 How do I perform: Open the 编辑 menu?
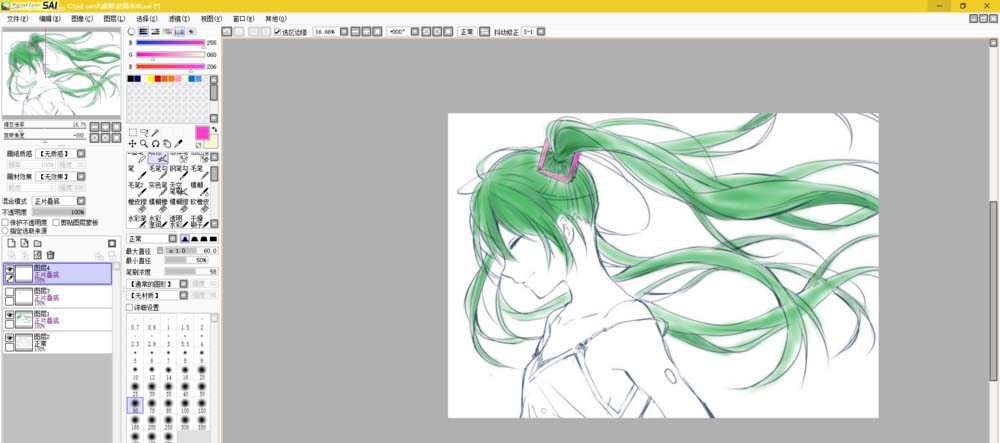point(50,19)
